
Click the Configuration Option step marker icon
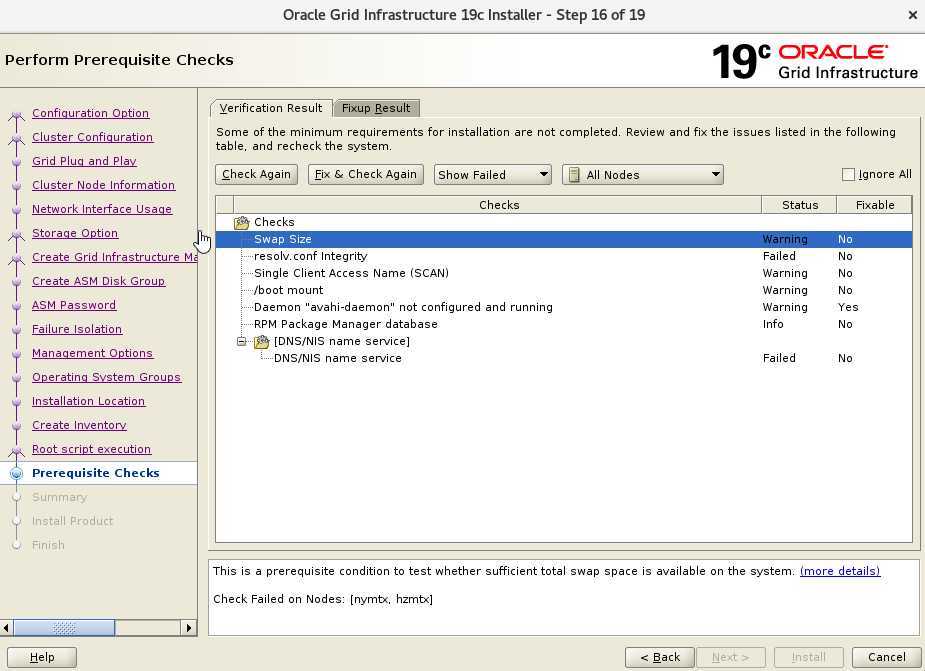[x=17, y=116]
